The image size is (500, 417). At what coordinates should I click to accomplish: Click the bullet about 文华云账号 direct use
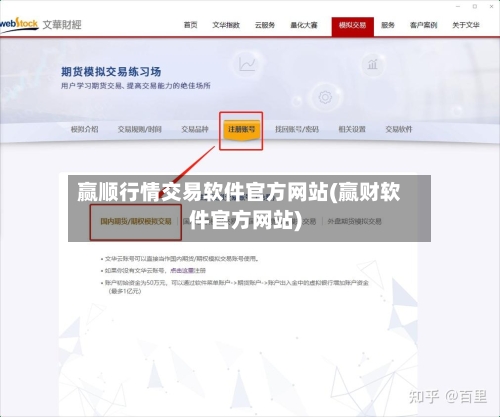182,259
